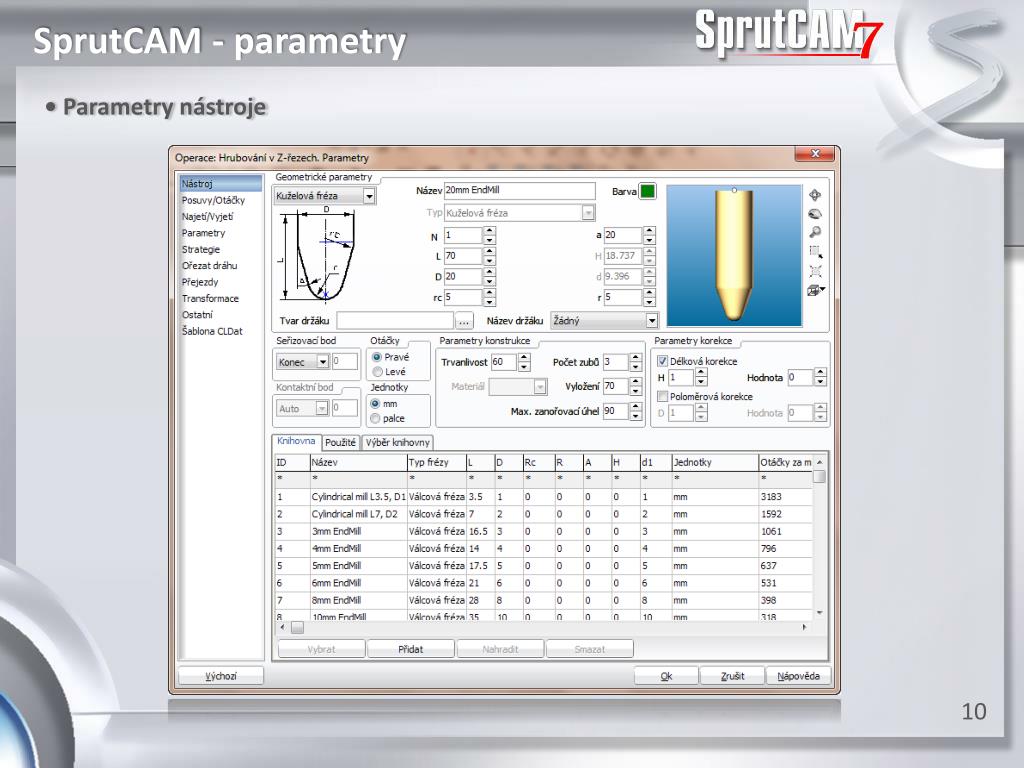Viewport: 1024px width, 768px height.
Task: Select Strategie in the left list
Action: click(x=200, y=249)
